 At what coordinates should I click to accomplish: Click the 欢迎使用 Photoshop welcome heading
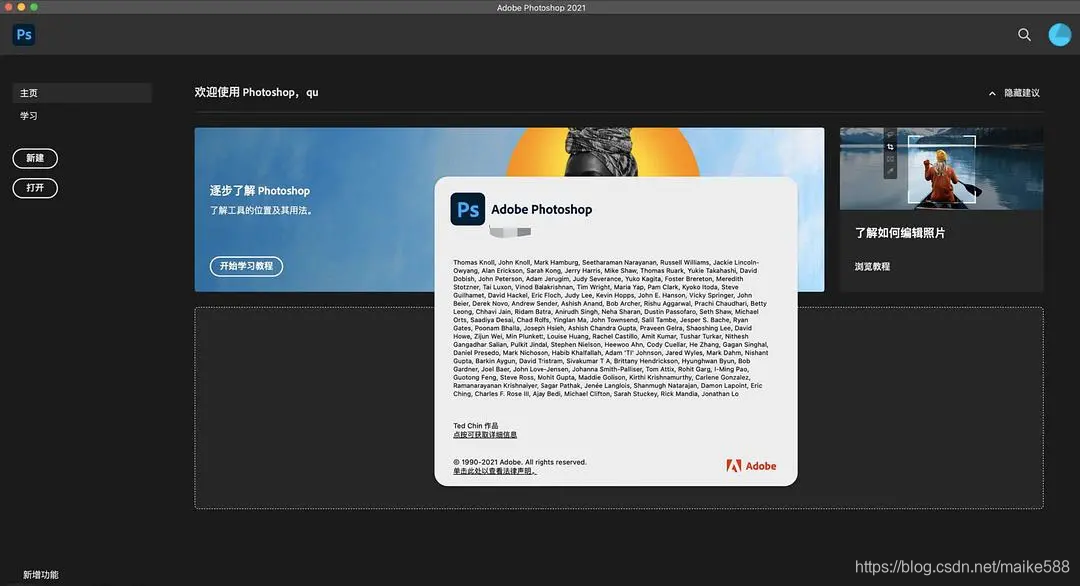tap(256, 92)
